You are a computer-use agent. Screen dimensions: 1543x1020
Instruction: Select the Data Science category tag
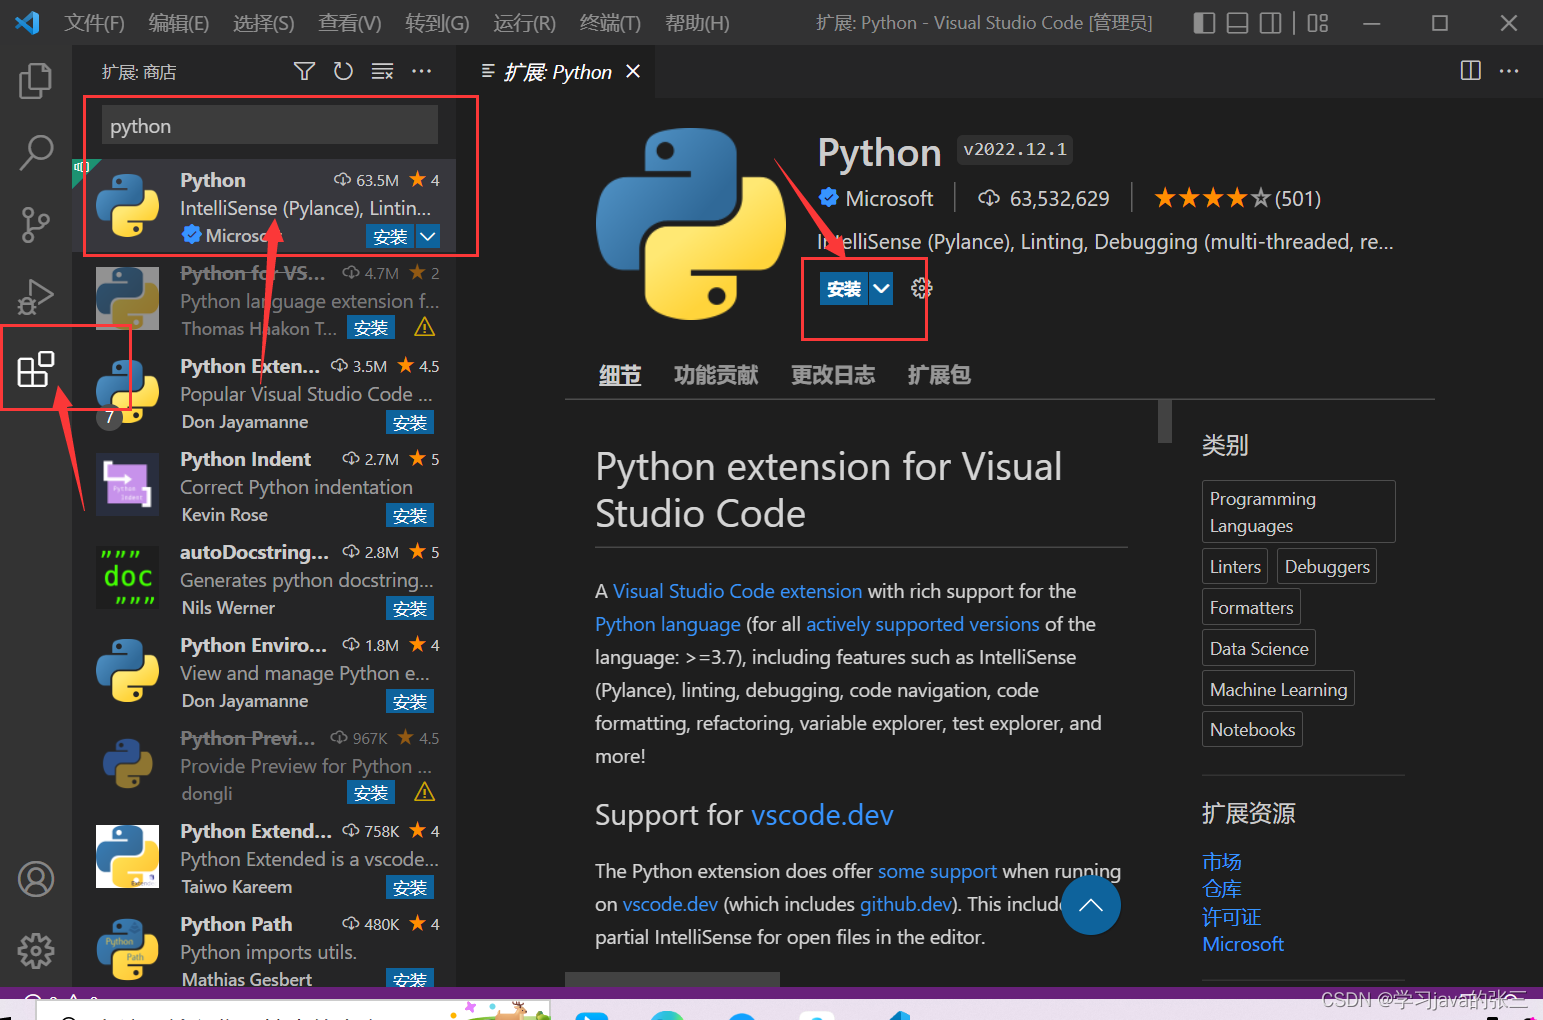1259,648
